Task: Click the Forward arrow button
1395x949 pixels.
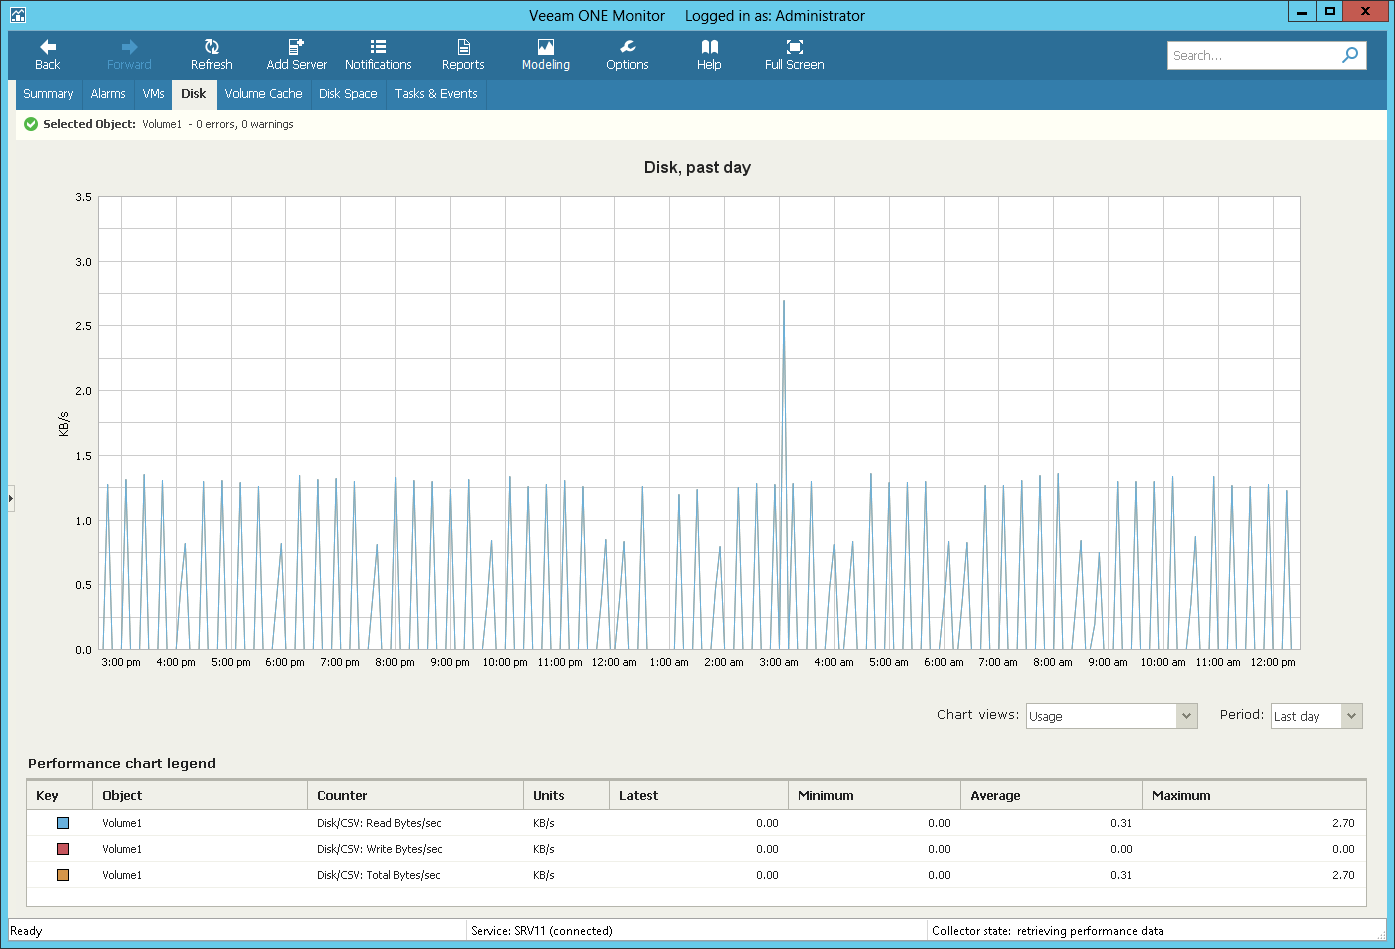Action: click(x=129, y=55)
